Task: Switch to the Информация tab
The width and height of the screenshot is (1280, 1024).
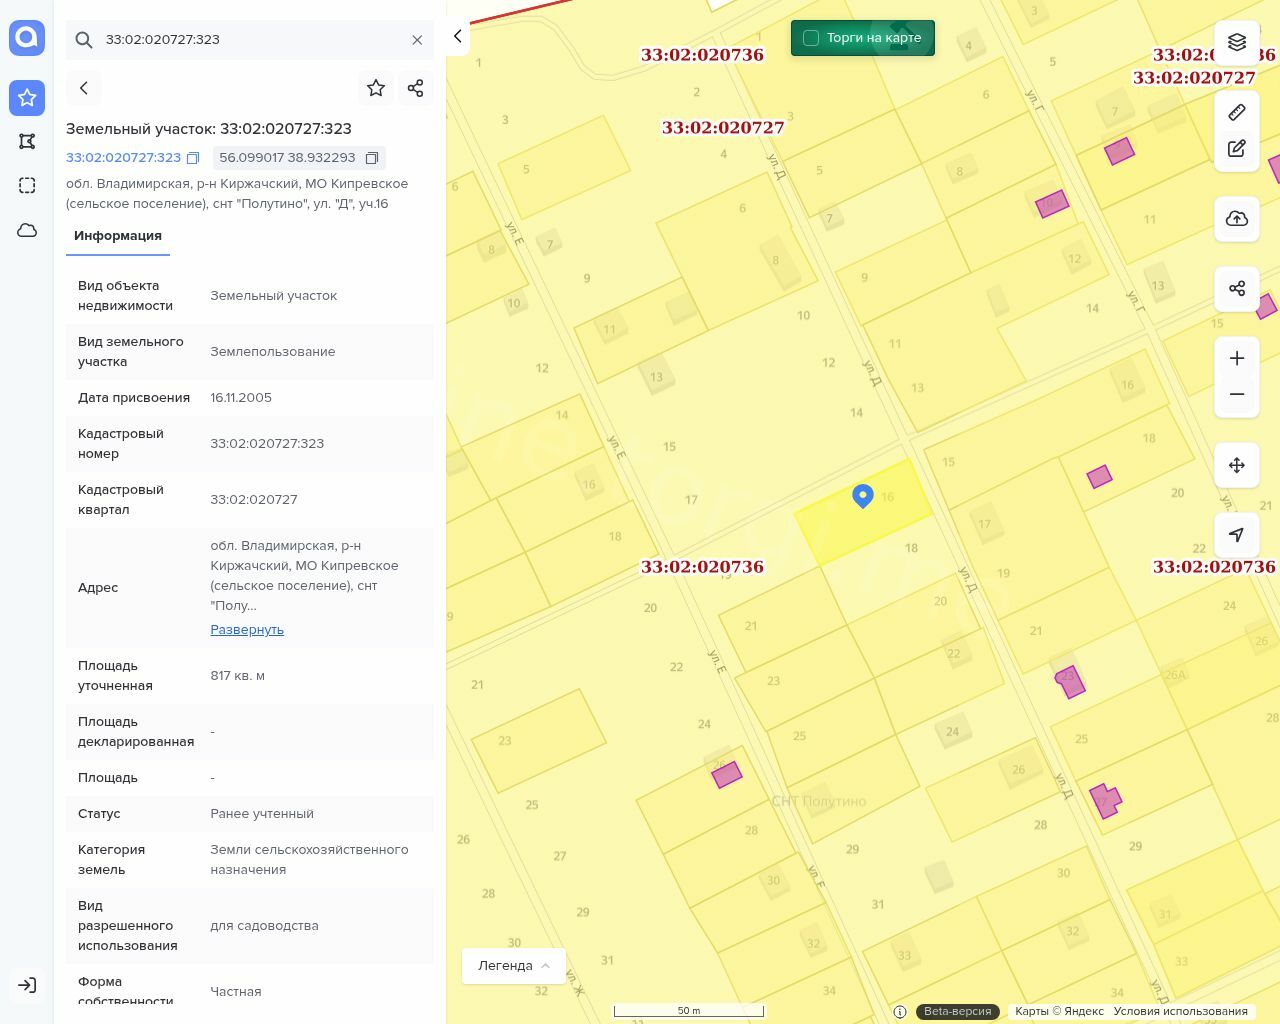Action: click(118, 236)
